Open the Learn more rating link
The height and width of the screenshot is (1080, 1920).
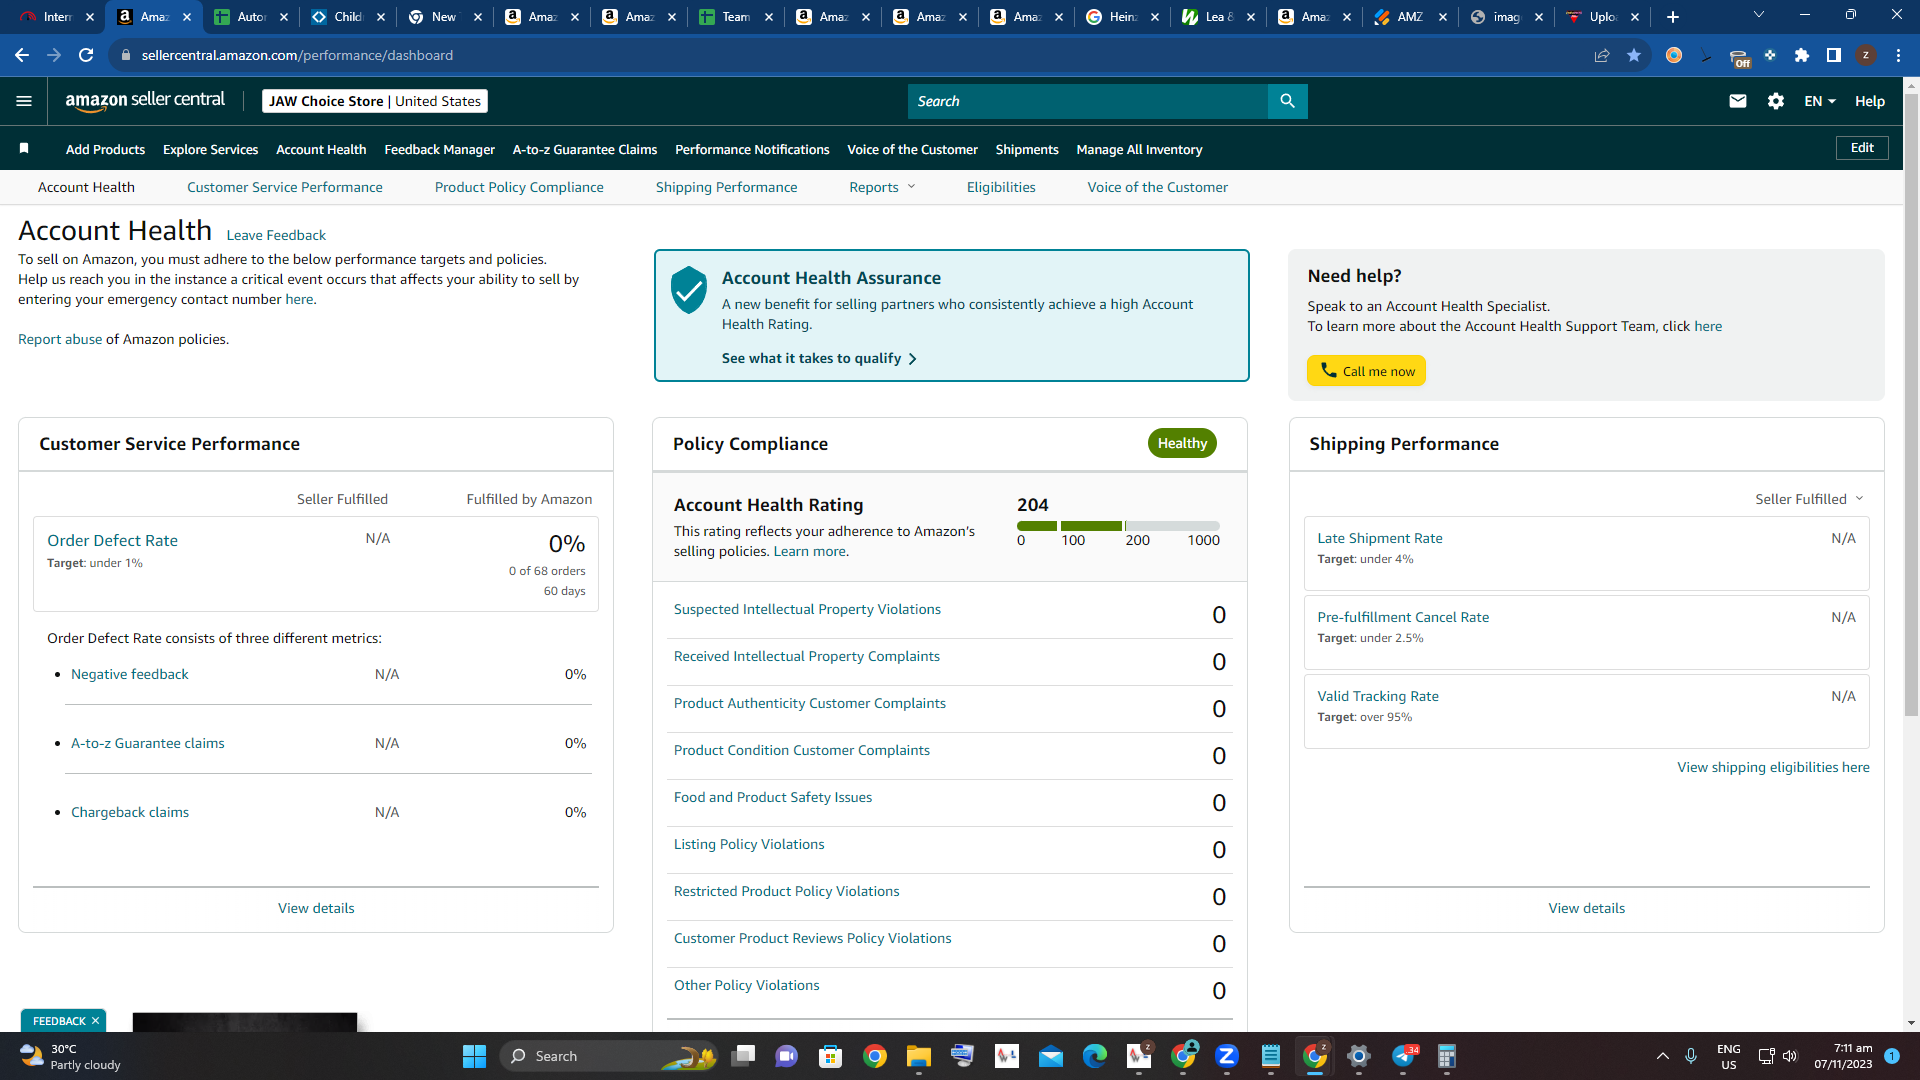tap(810, 551)
